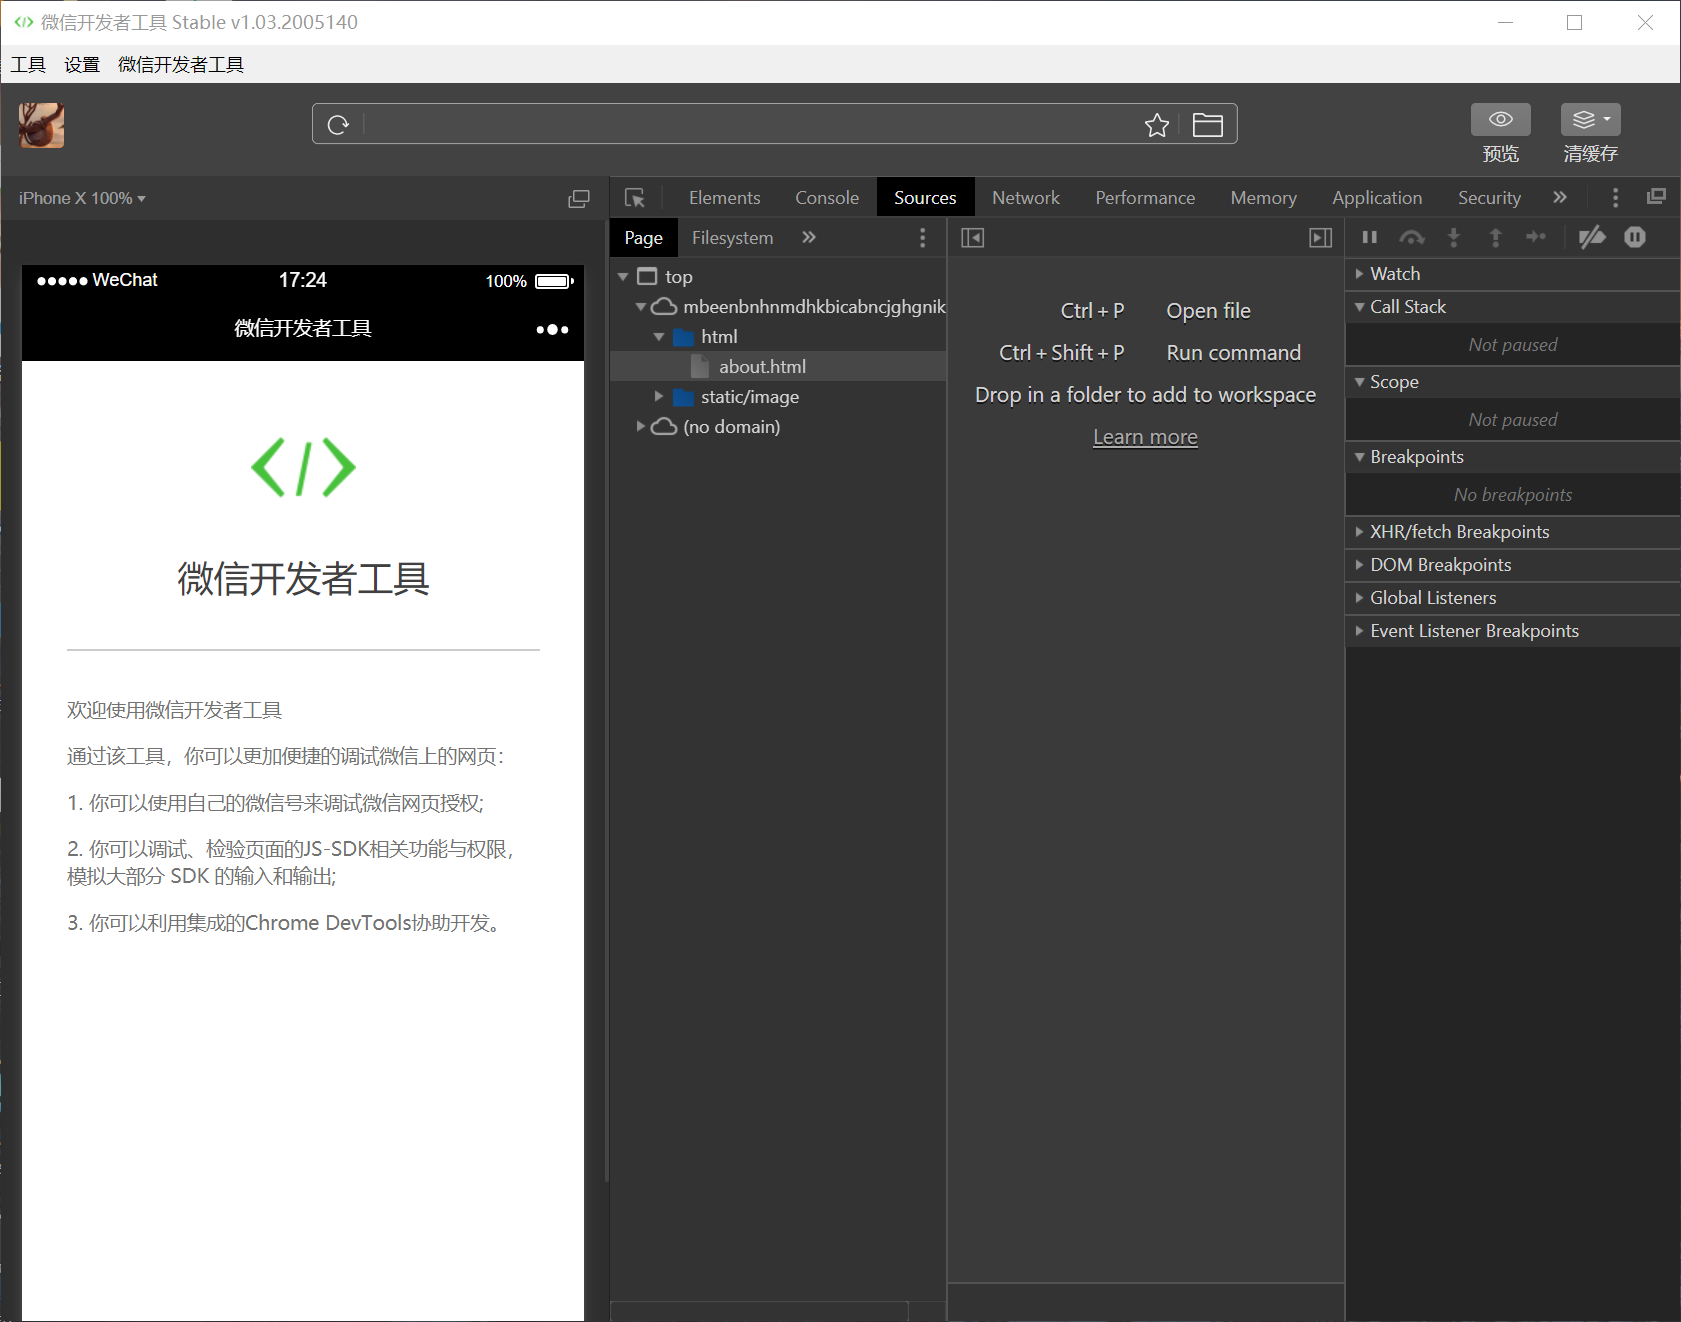
Task: Open the 微信开发者工具 menu
Action: tap(181, 65)
